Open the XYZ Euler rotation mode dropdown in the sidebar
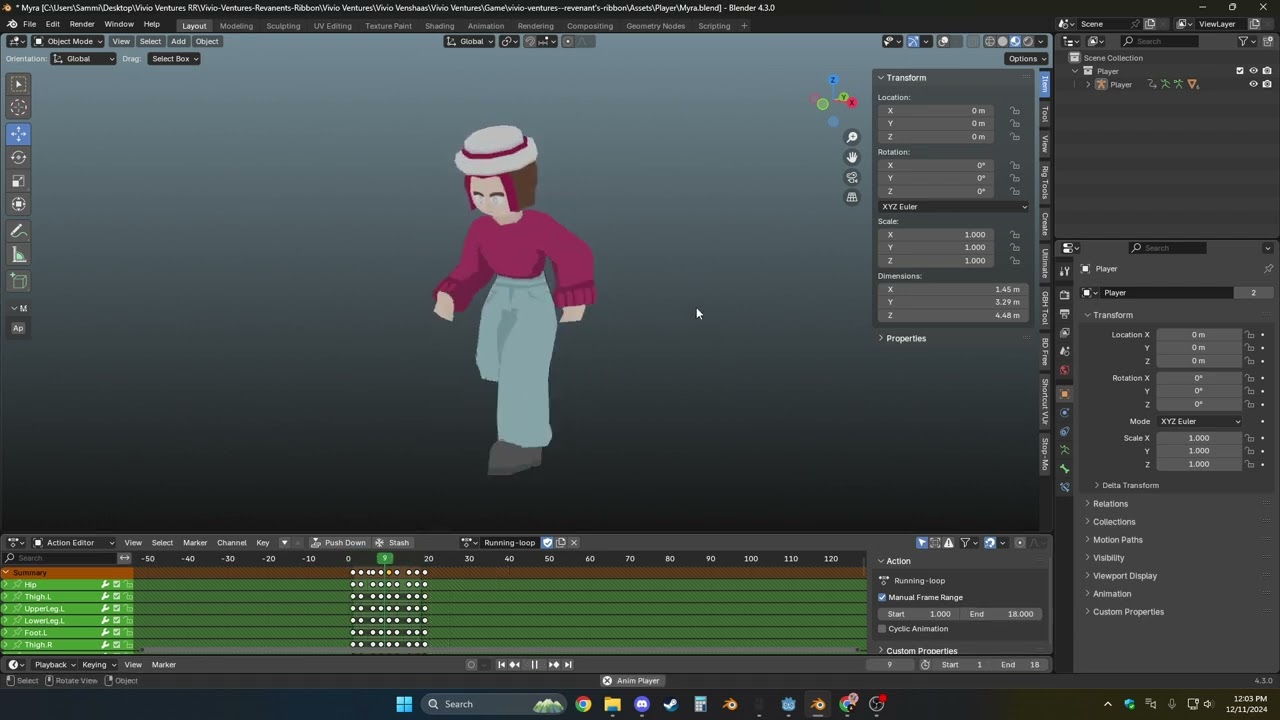This screenshot has height=720, width=1280. point(953,207)
